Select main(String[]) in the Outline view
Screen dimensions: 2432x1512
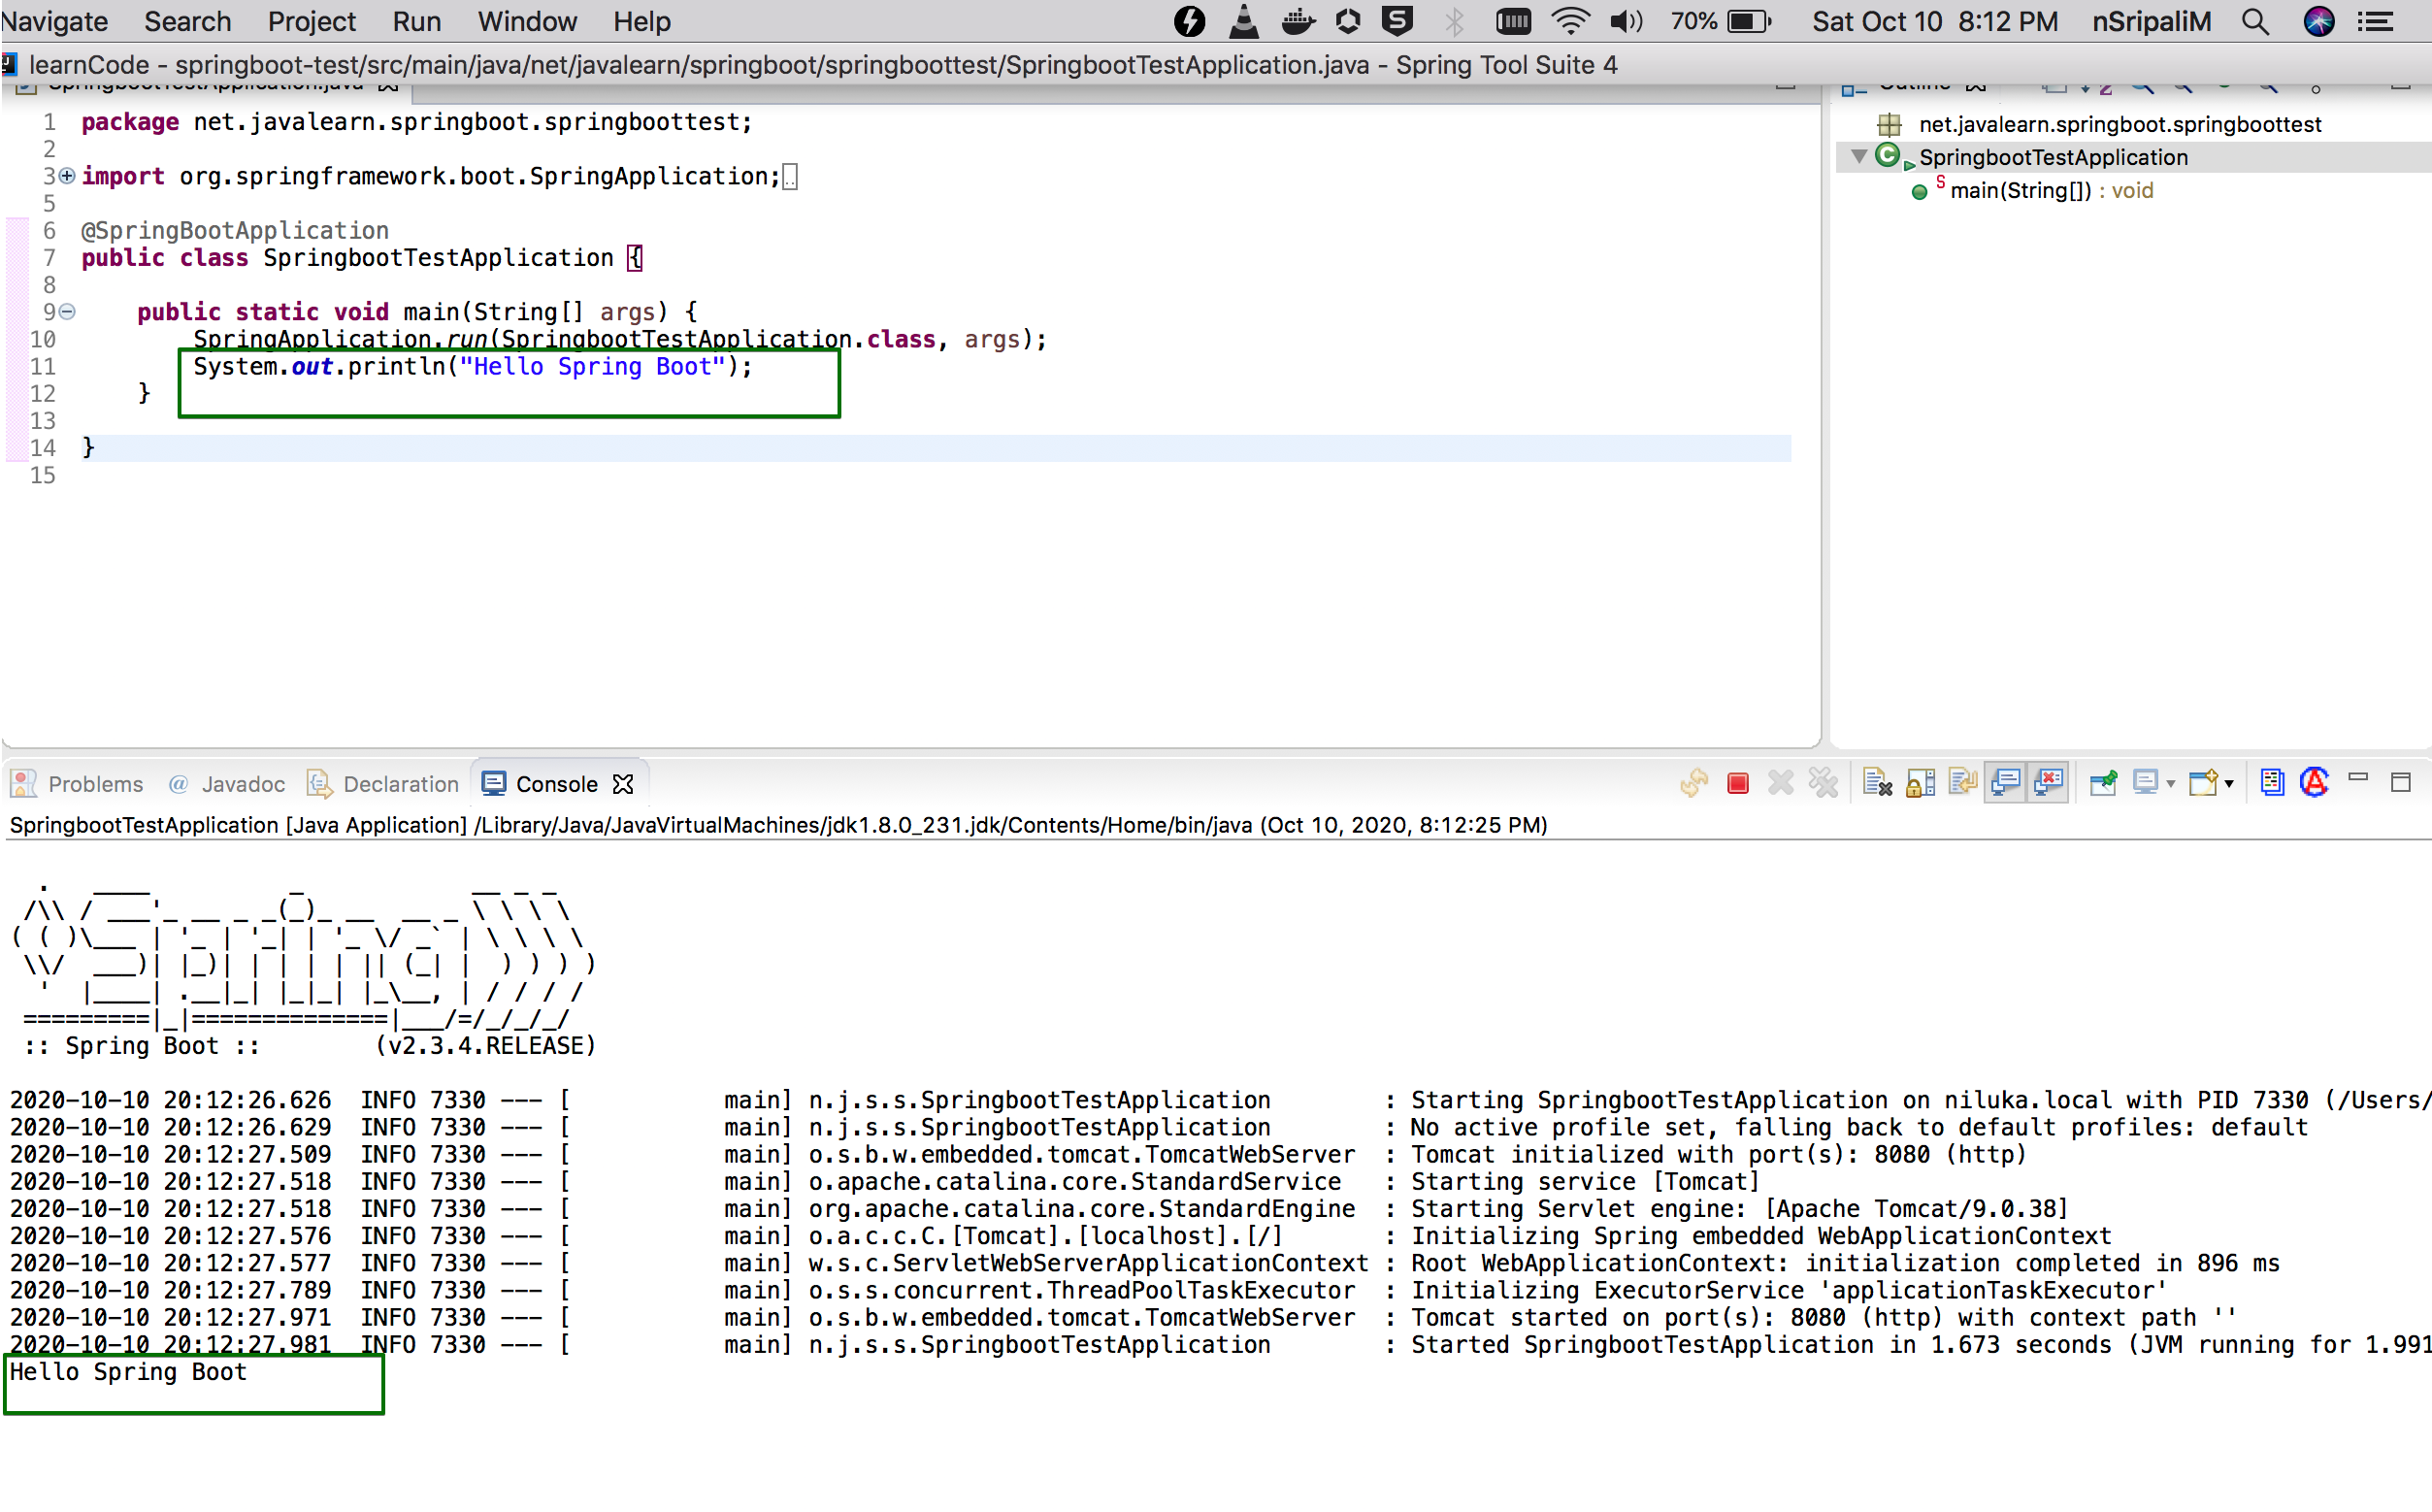[x=2051, y=190]
